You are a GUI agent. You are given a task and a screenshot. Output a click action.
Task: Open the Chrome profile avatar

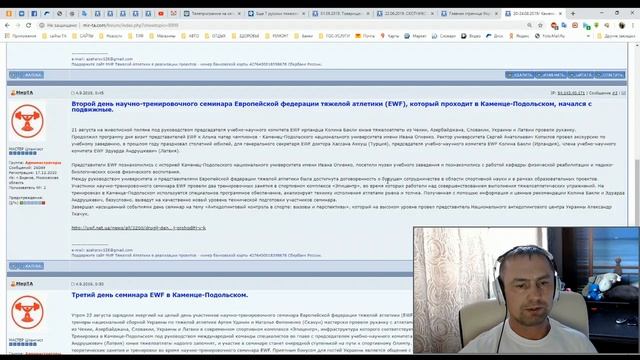[622, 25]
